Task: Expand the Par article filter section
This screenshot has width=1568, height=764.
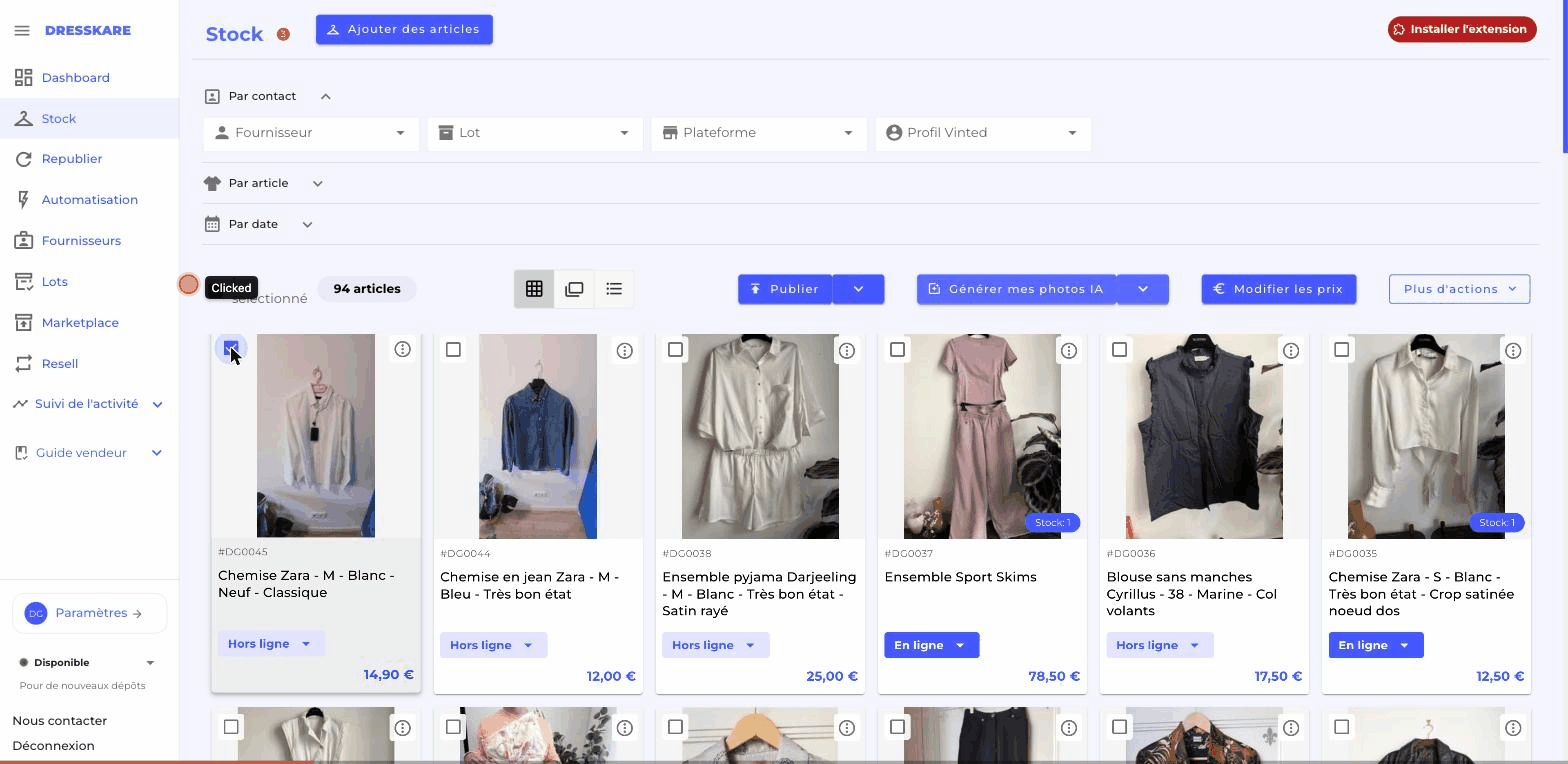Action: tap(317, 184)
